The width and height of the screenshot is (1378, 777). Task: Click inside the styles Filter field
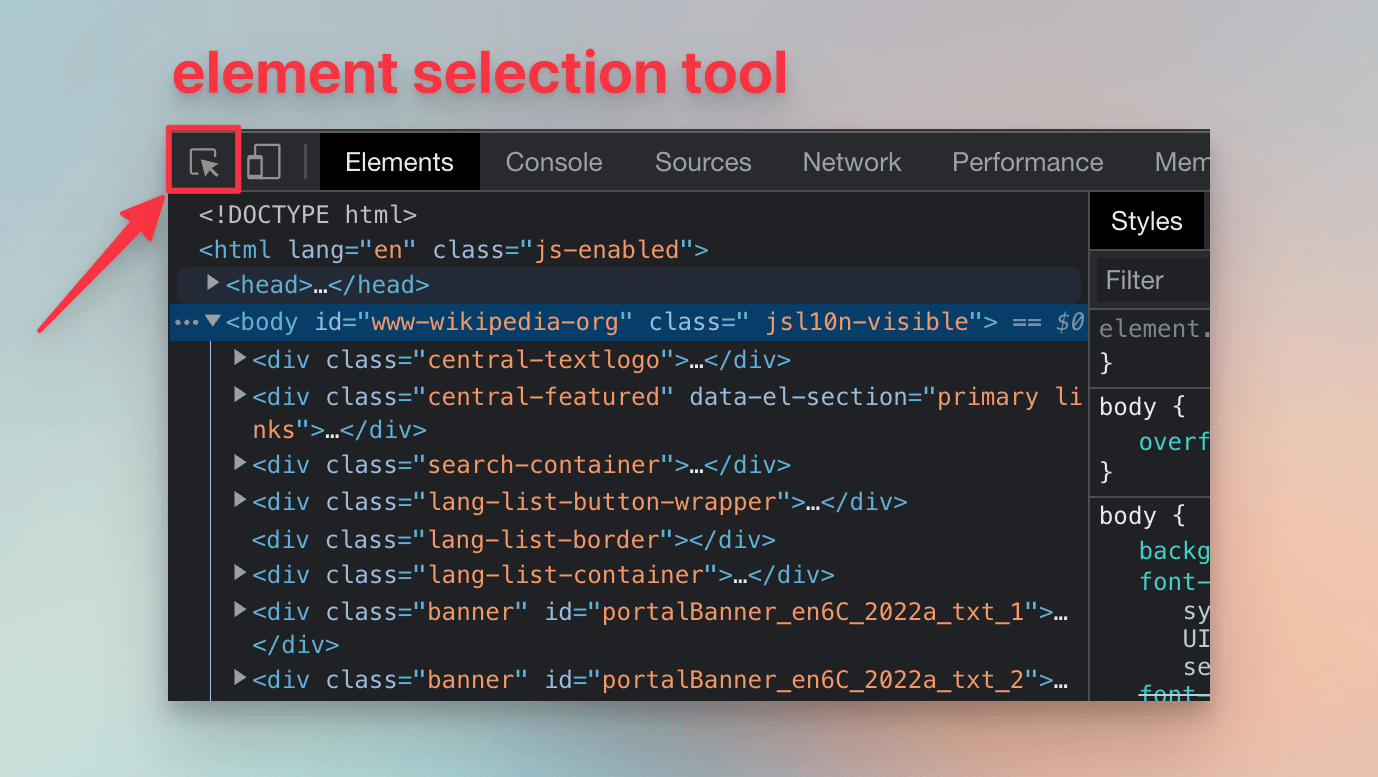coord(1150,280)
